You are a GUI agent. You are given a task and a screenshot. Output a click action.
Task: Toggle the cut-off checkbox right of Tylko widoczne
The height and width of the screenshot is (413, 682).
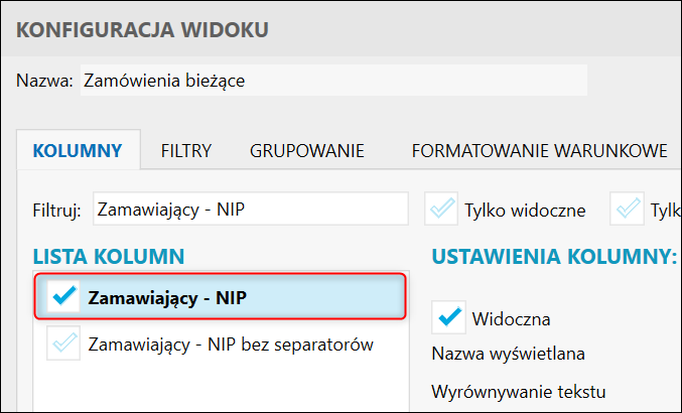pyautogui.click(x=630, y=209)
